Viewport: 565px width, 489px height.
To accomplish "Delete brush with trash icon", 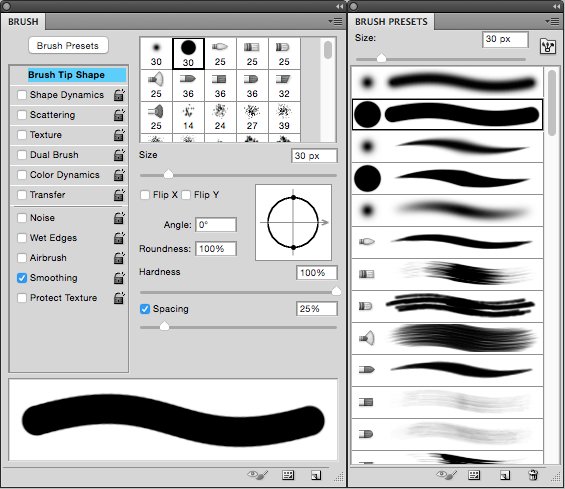I will tap(533, 475).
